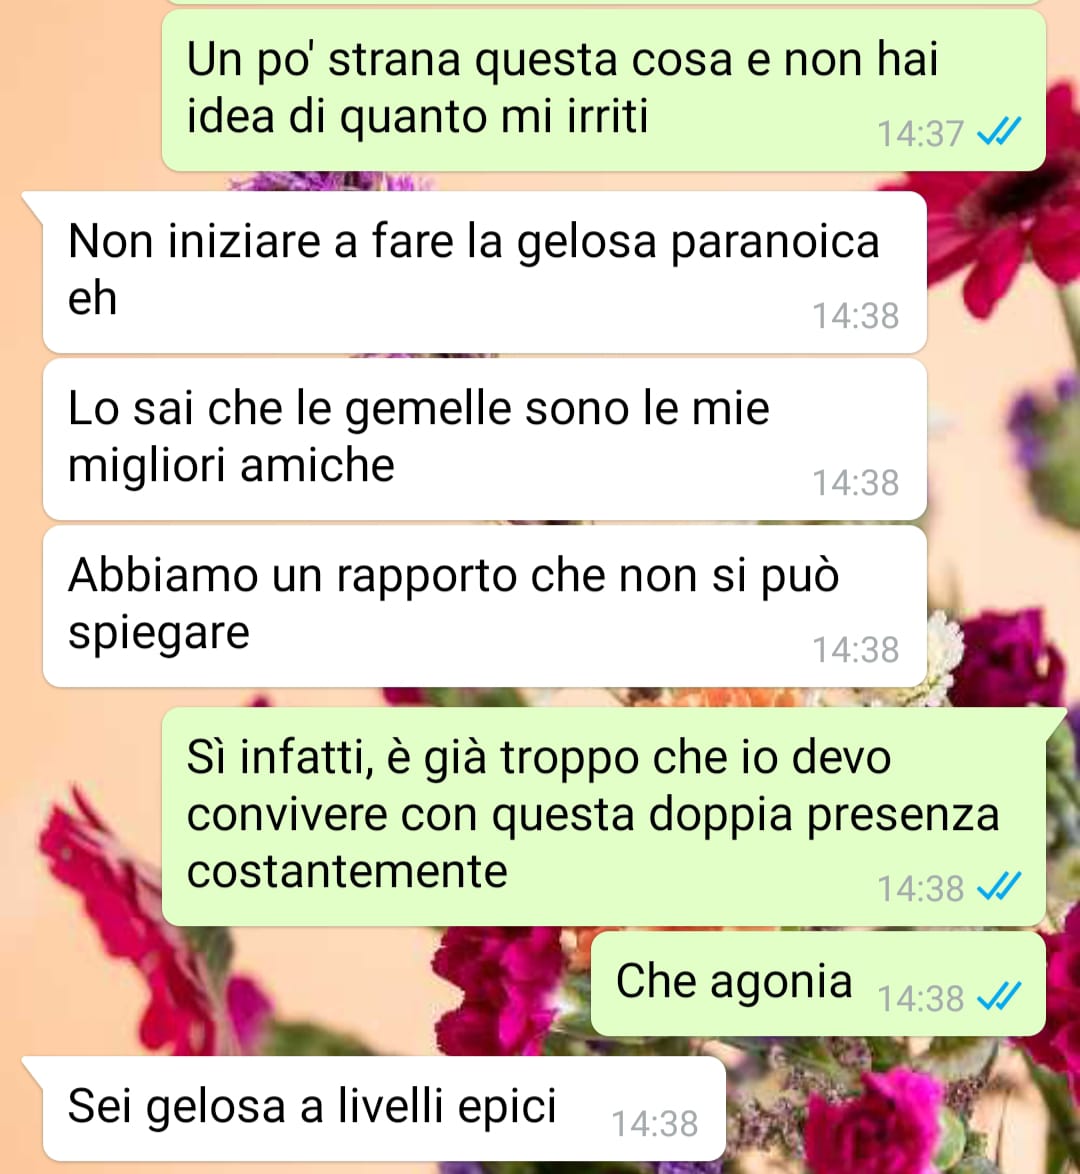The height and width of the screenshot is (1174, 1080).
Task: Tap the 'Che agonia' message bubble
Action: (x=818, y=984)
